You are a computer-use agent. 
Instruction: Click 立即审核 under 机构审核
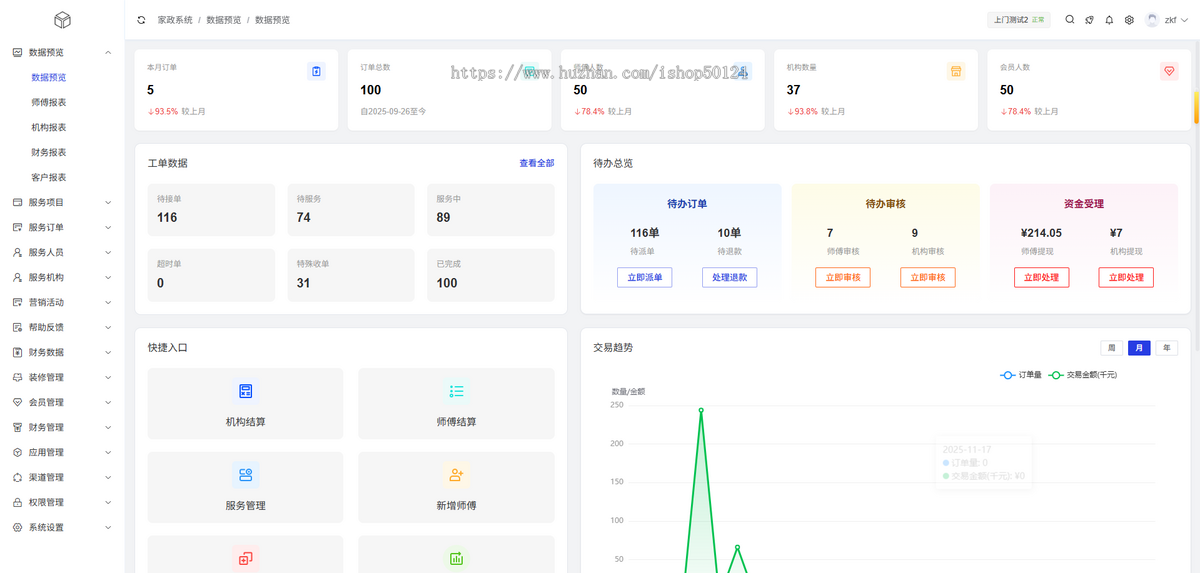coord(928,277)
